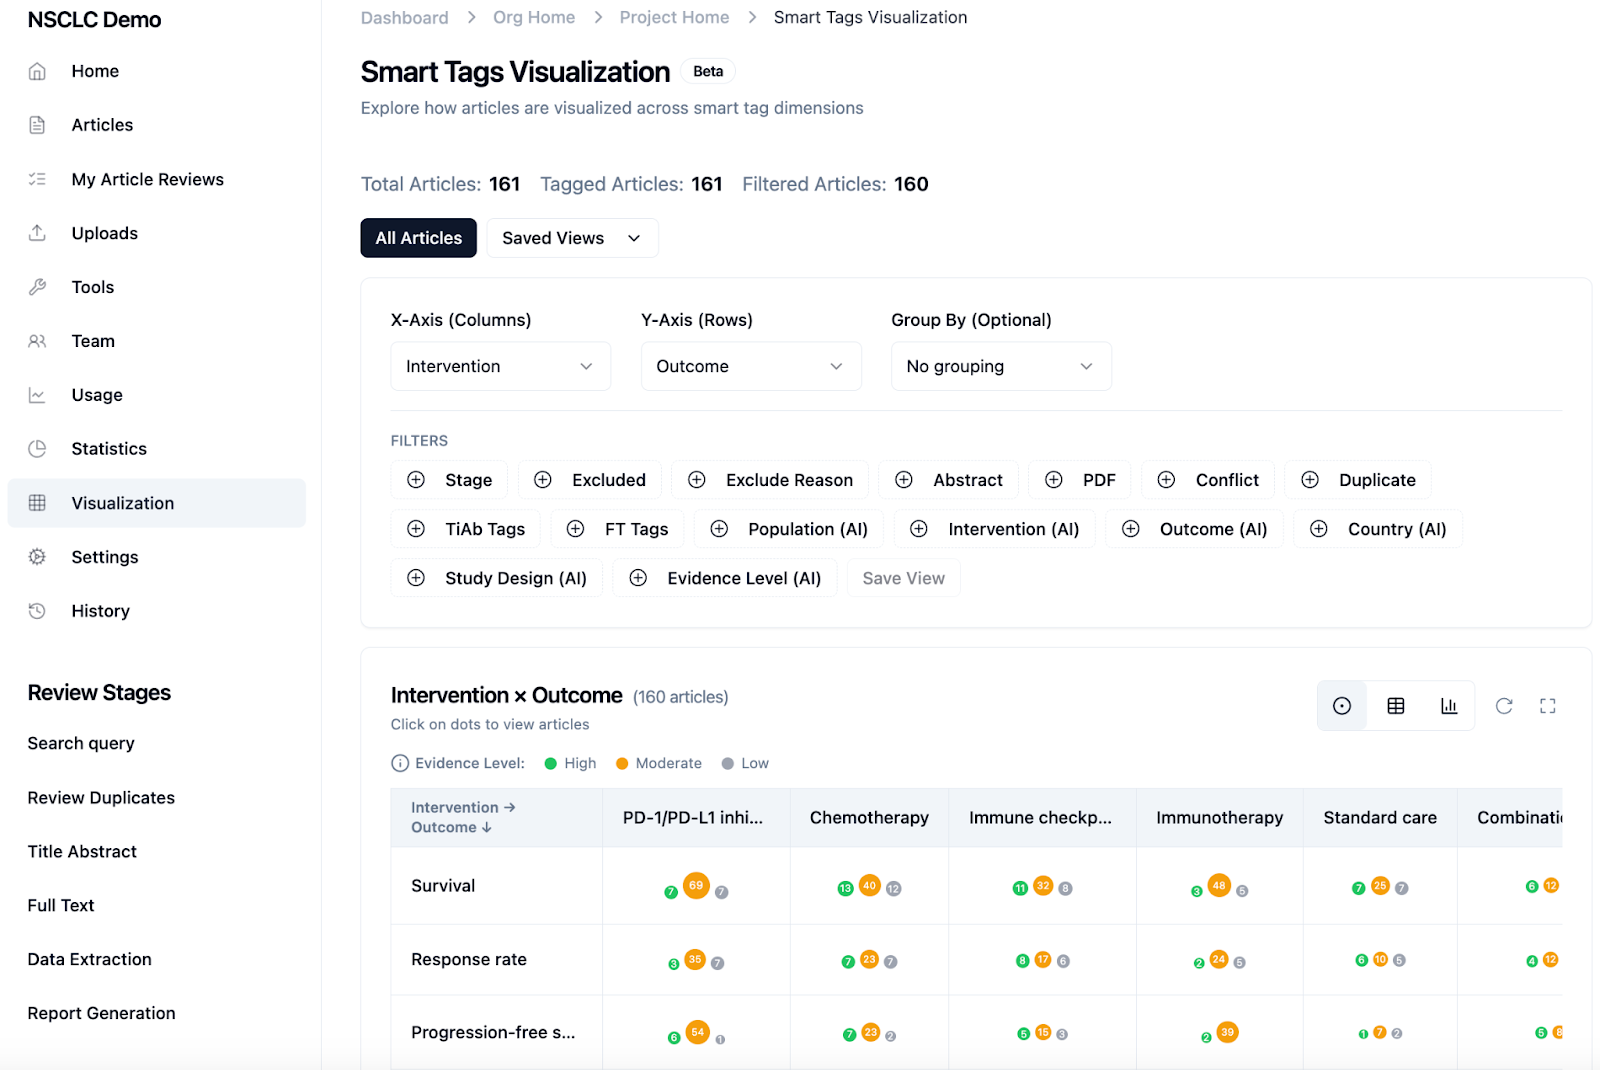The height and width of the screenshot is (1070, 1600).
Task: Click the evidence level info icon
Action: [400, 763]
